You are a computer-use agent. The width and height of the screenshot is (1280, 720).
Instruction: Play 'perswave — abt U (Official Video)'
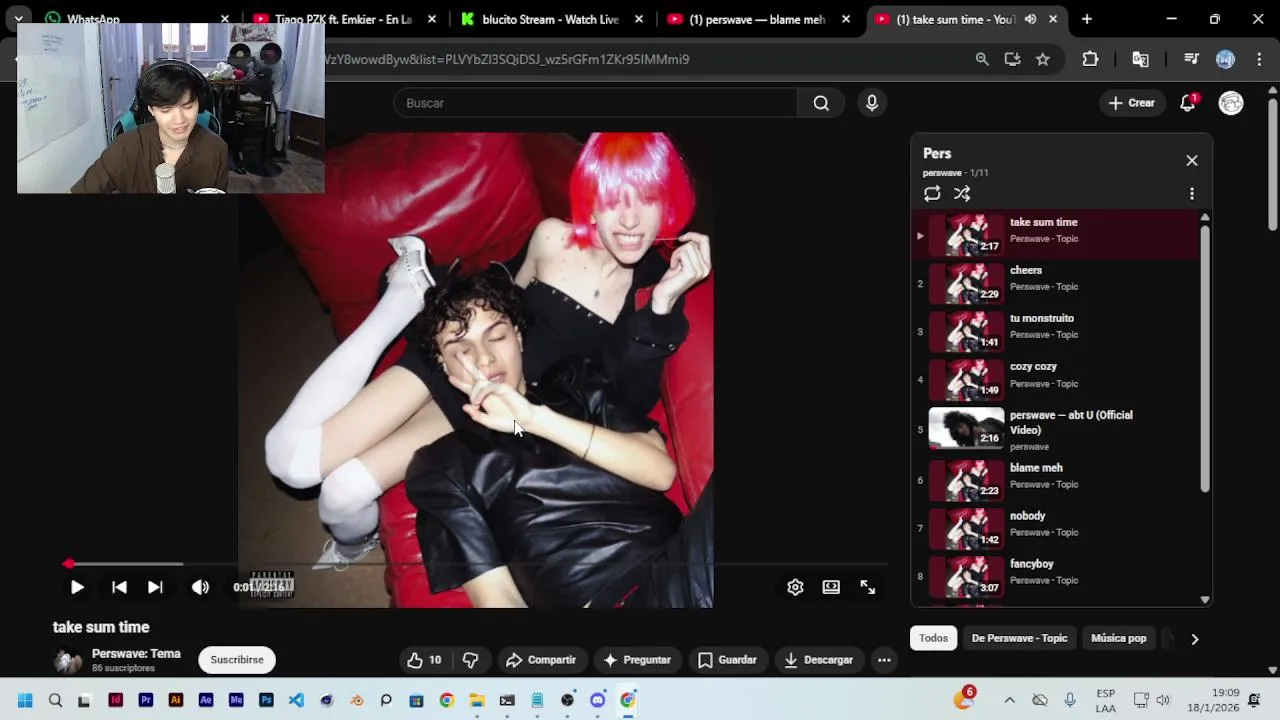coord(1055,430)
